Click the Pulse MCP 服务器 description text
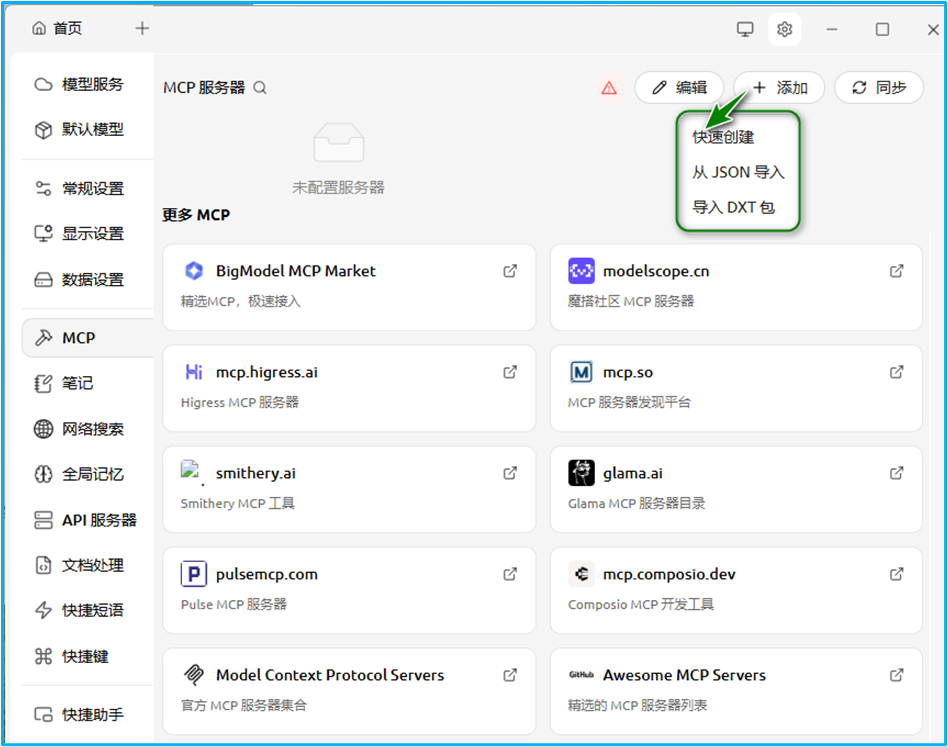This screenshot has width=948, height=747. tap(233, 604)
